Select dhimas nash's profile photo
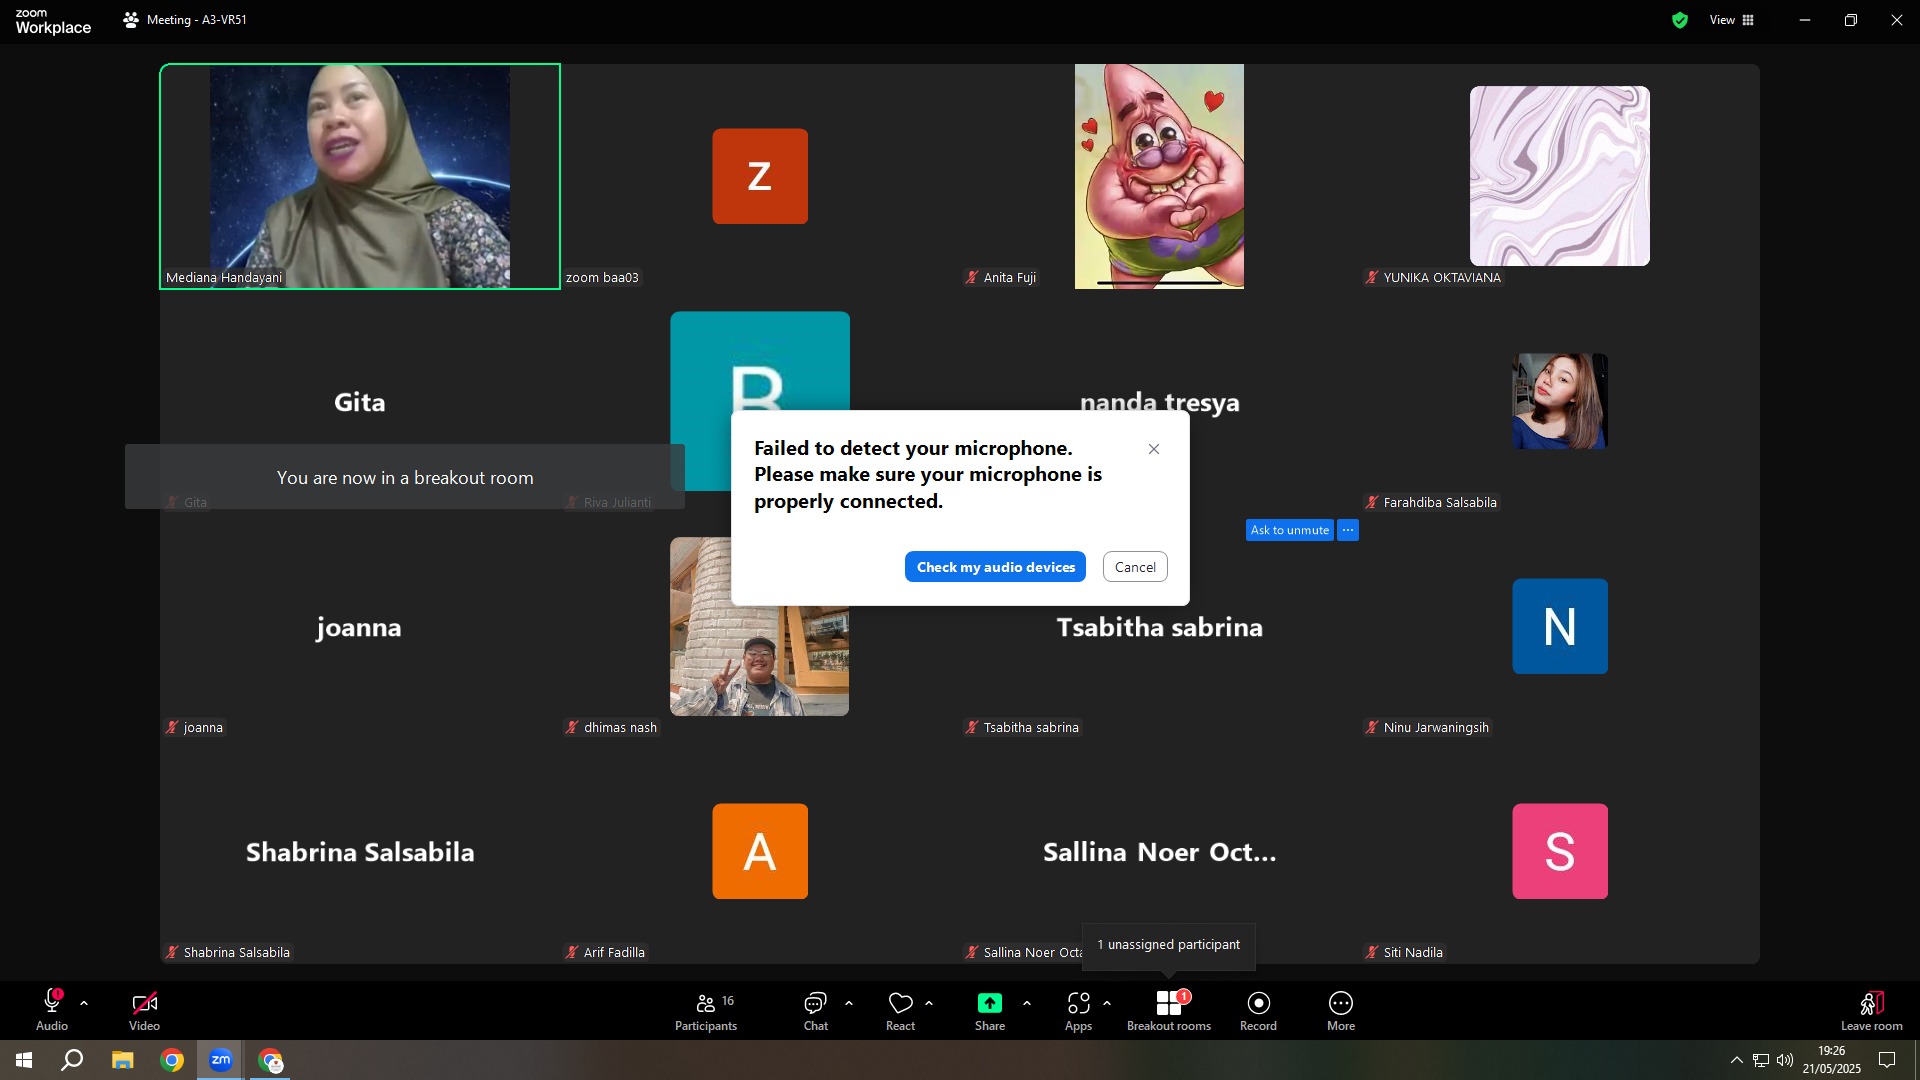 [x=760, y=626]
